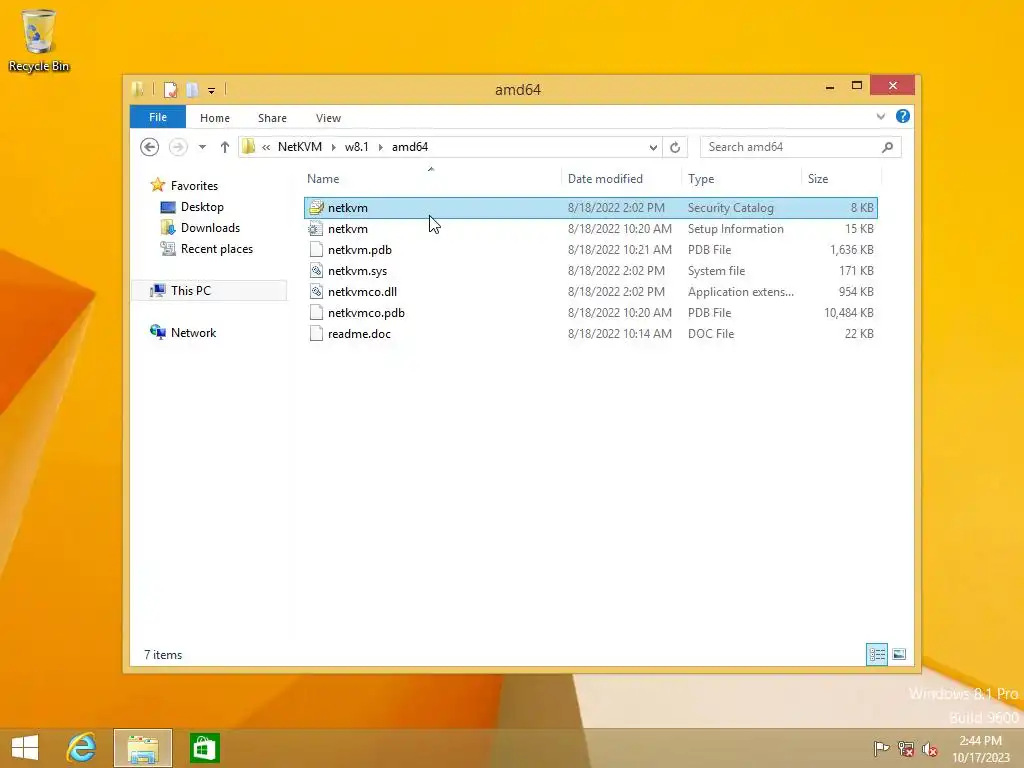Select the netkvm.pdb file
Viewport: 1024px width, 768px height.
(x=590, y=249)
